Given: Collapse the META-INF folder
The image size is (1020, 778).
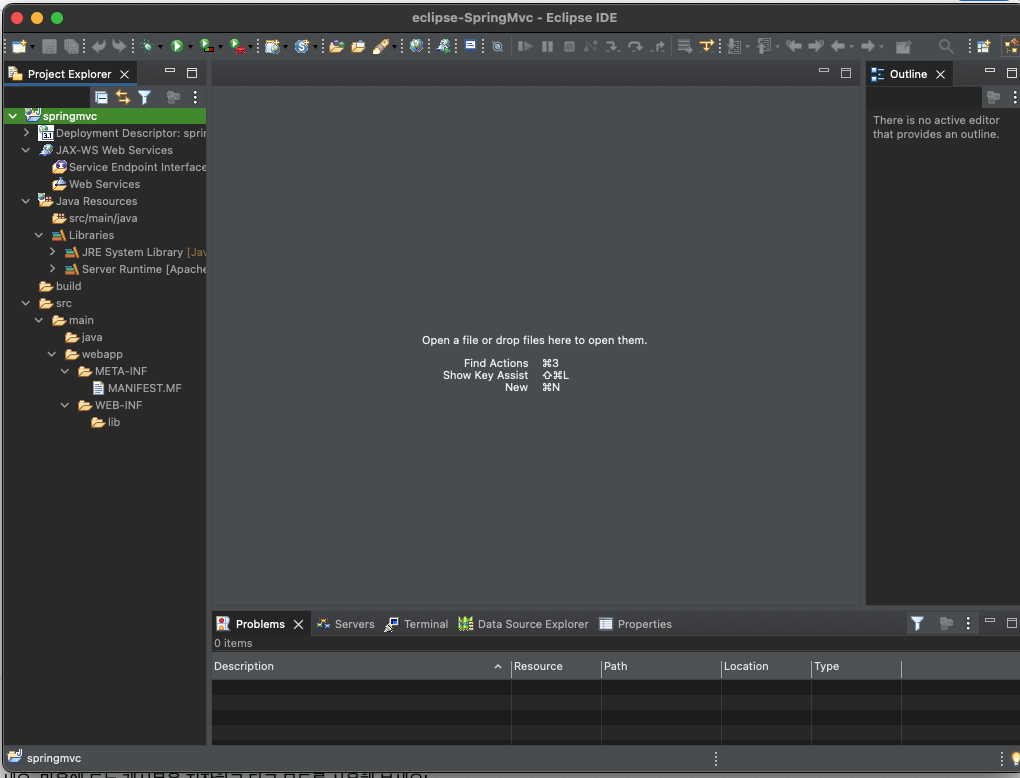Looking at the screenshot, I should (x=65, y=371).
